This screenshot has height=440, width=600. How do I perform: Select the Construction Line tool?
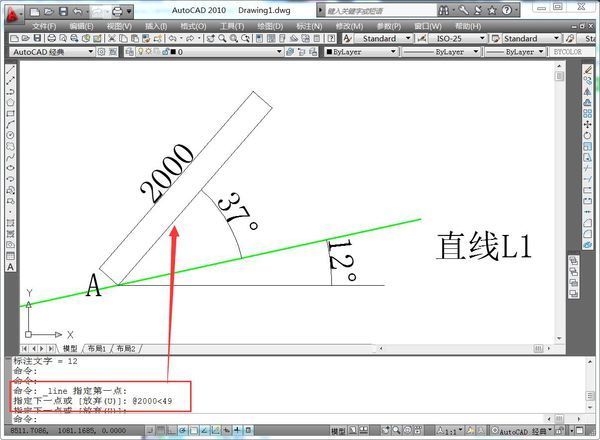10,80
